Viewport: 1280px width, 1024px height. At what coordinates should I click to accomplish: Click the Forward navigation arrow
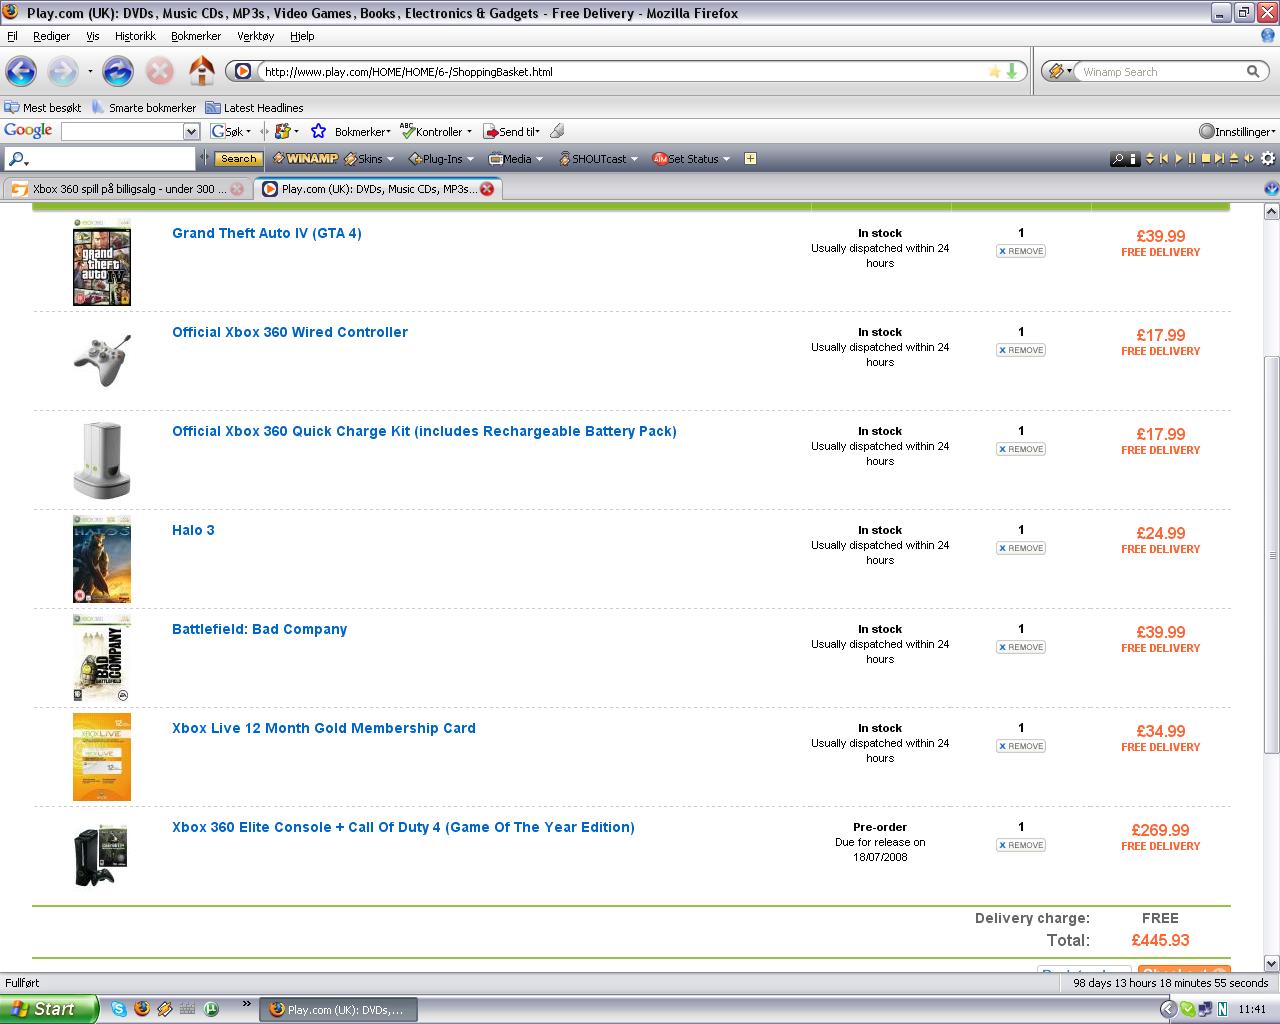point(62,71)
